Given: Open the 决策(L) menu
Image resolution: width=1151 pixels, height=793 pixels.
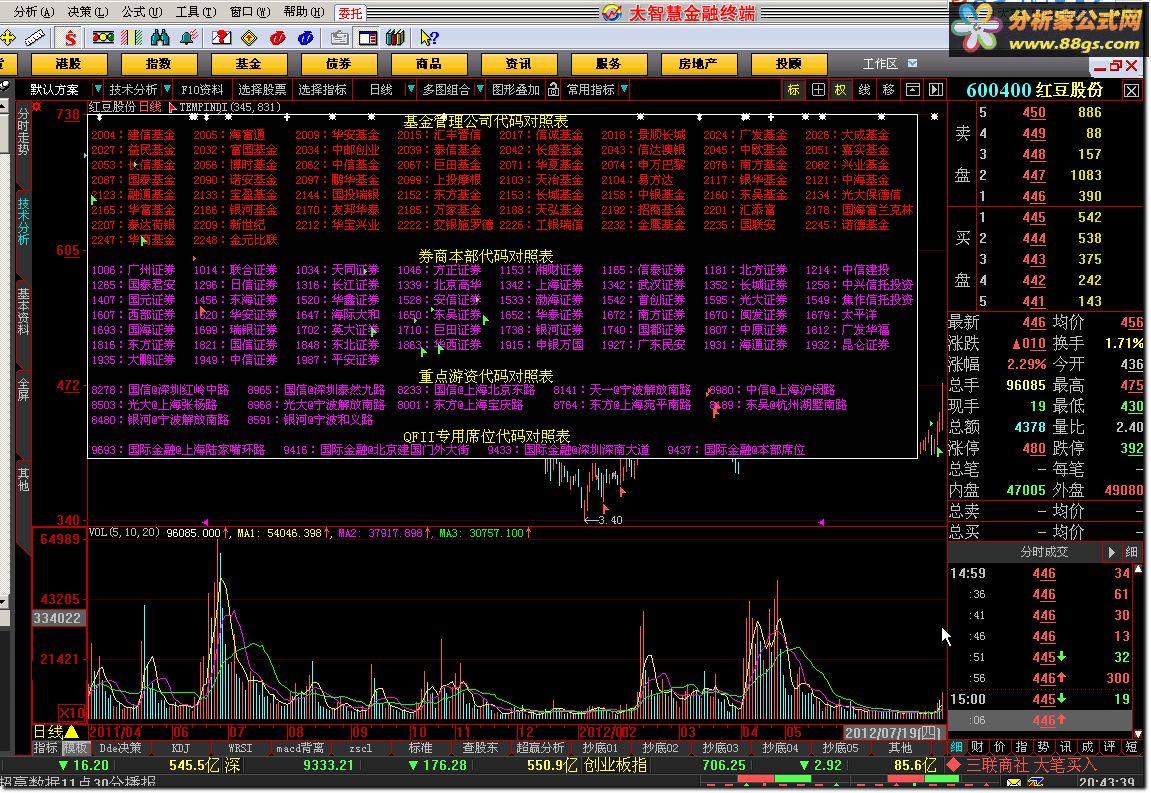Looking at the screenshot, I should click(x=87, y=12).
